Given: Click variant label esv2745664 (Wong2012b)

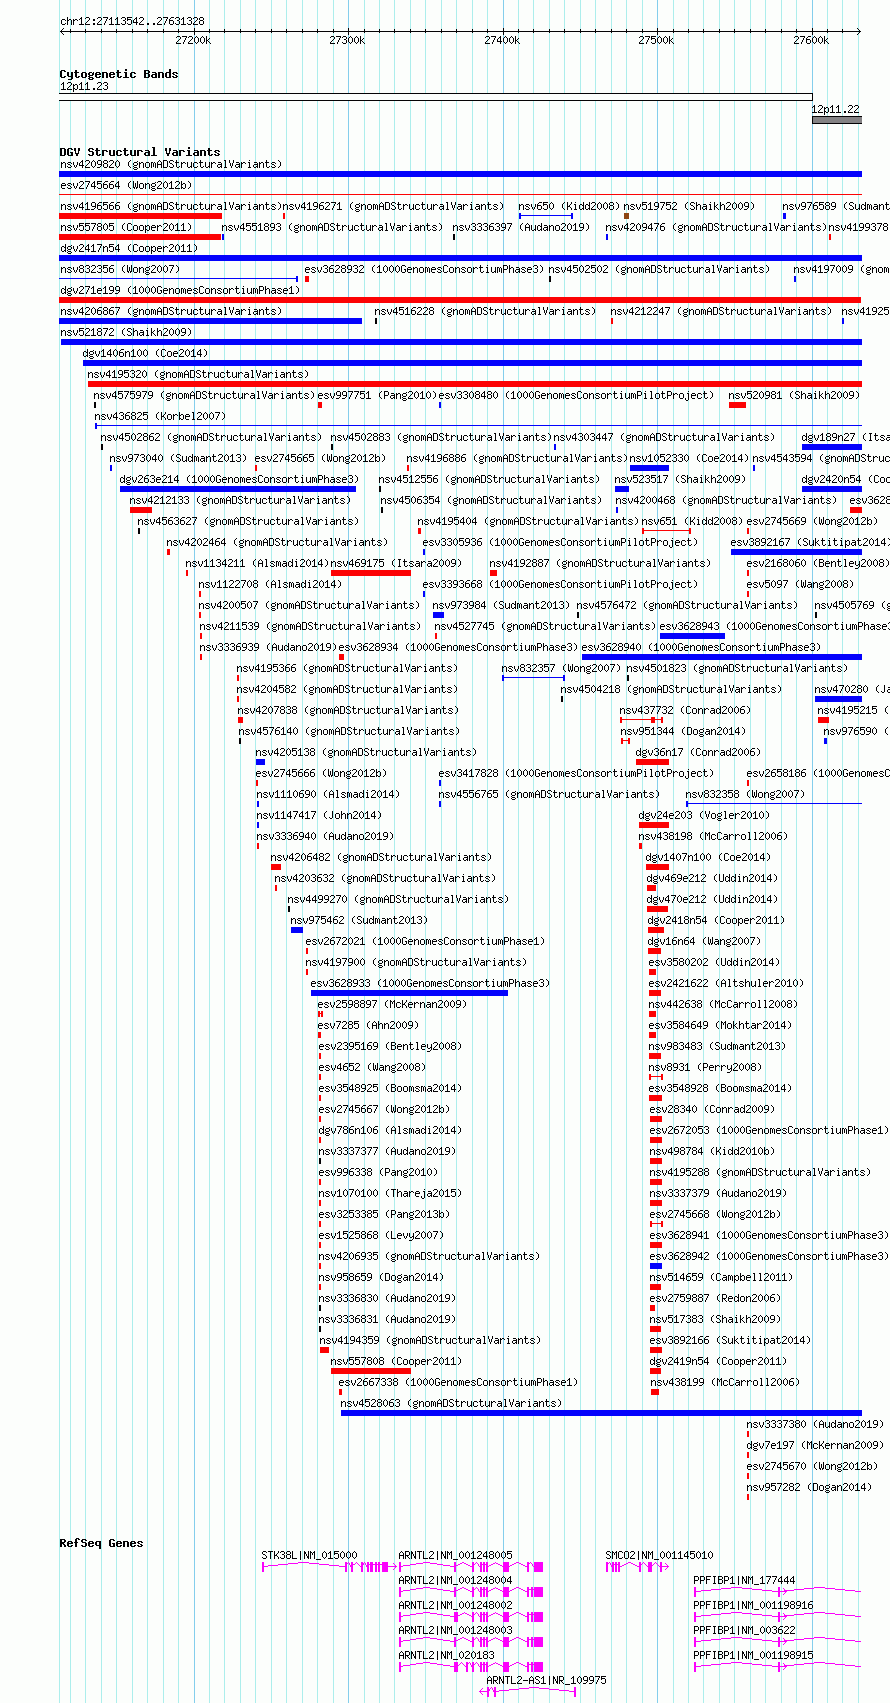Looking at the screenshot, I should tap(126, 185).
